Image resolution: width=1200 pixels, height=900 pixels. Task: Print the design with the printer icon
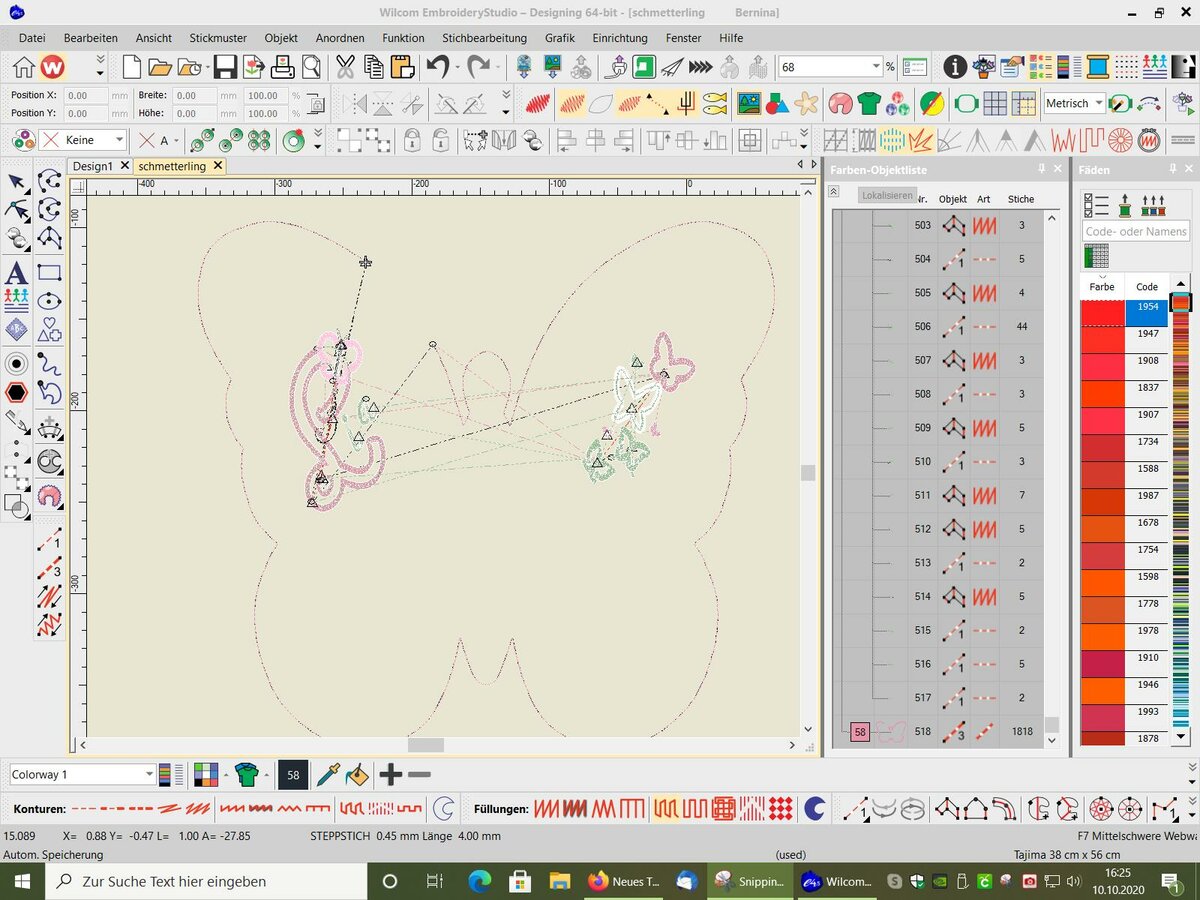(x=283, y=68)
